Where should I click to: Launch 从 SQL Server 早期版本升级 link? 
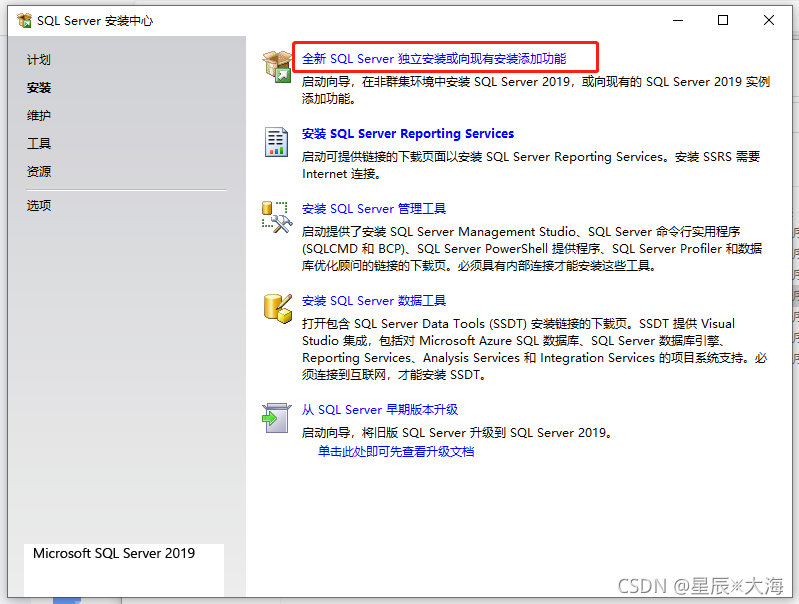380,410
